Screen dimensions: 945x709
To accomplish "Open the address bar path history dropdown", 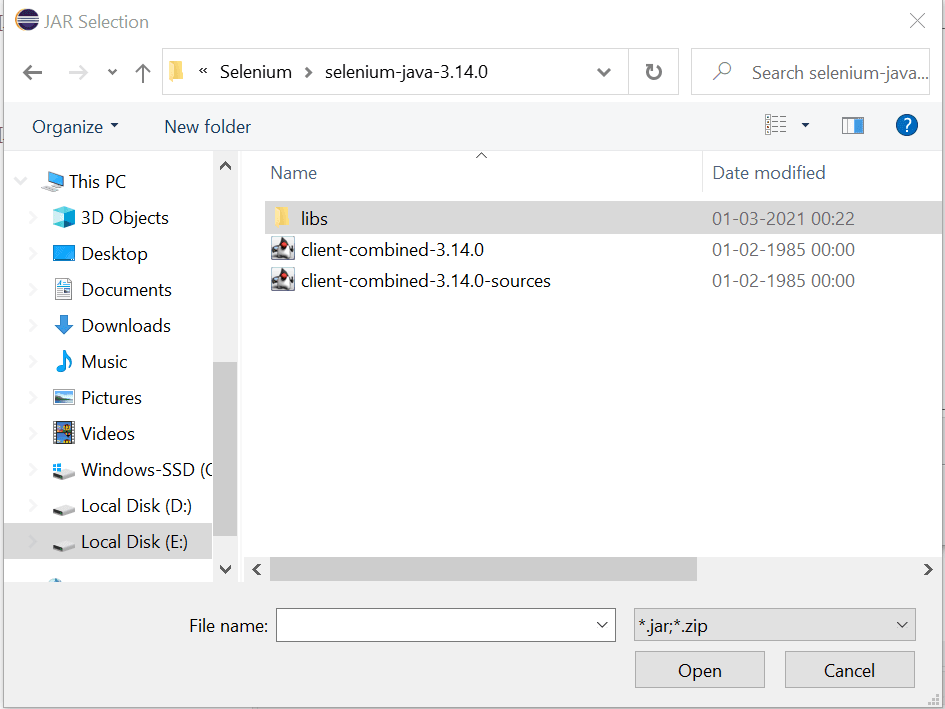I will (604, 73).
